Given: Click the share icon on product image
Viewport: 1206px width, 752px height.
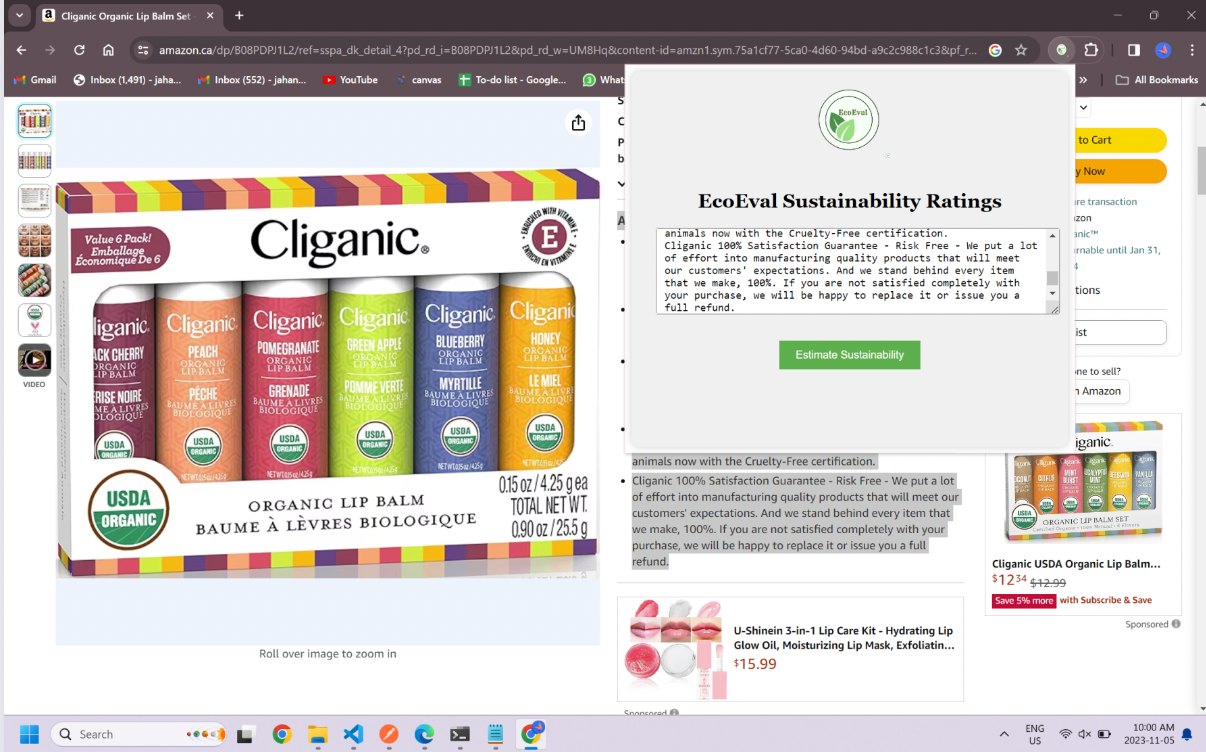Looking at the screenshot, I should (578, 122).
